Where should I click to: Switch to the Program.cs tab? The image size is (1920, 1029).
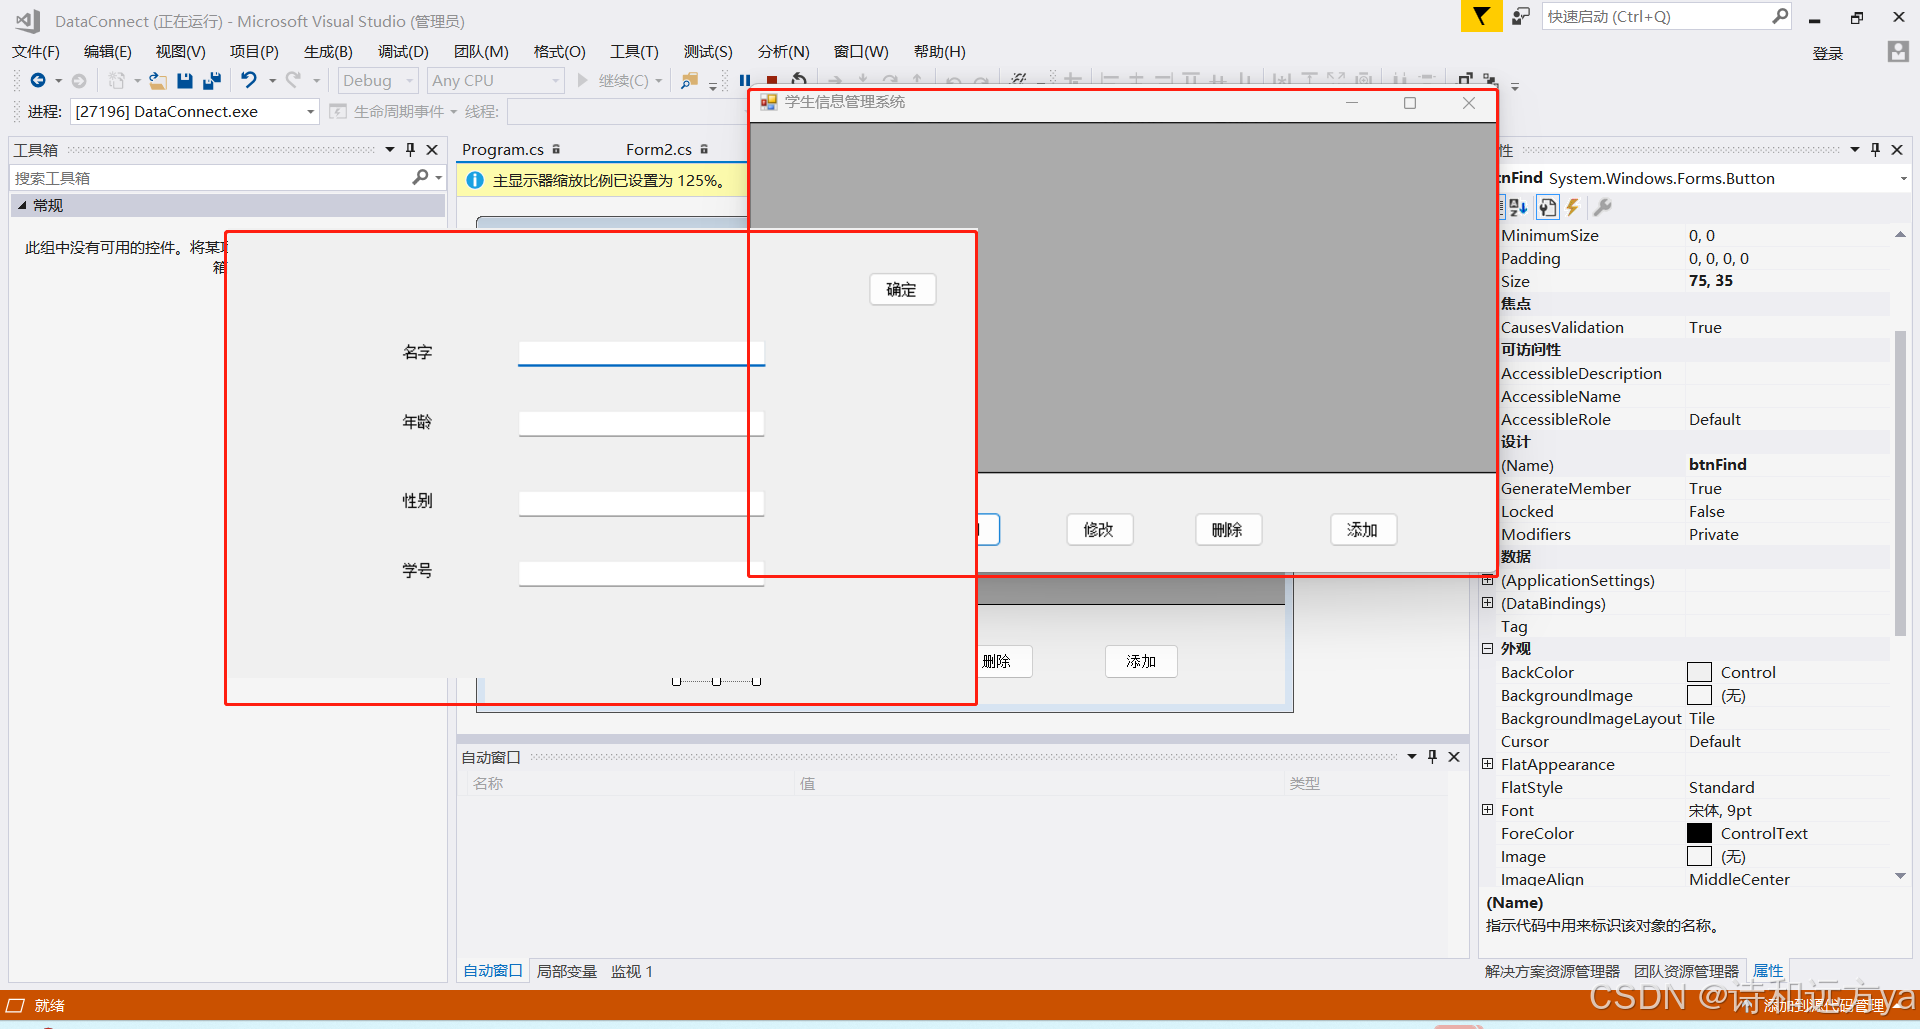503,149
